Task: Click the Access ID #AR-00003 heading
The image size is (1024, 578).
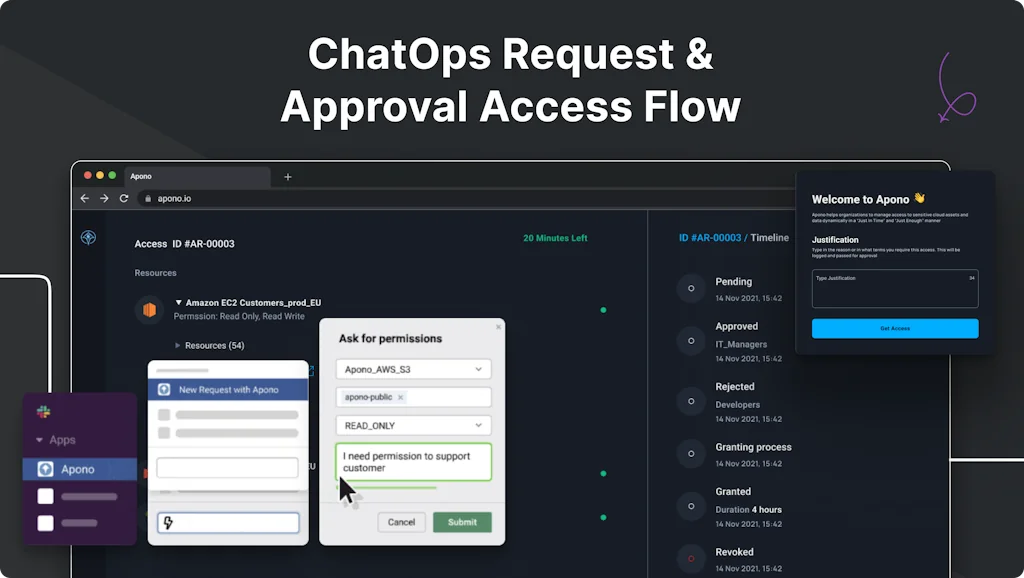Action: pos(184,244)
